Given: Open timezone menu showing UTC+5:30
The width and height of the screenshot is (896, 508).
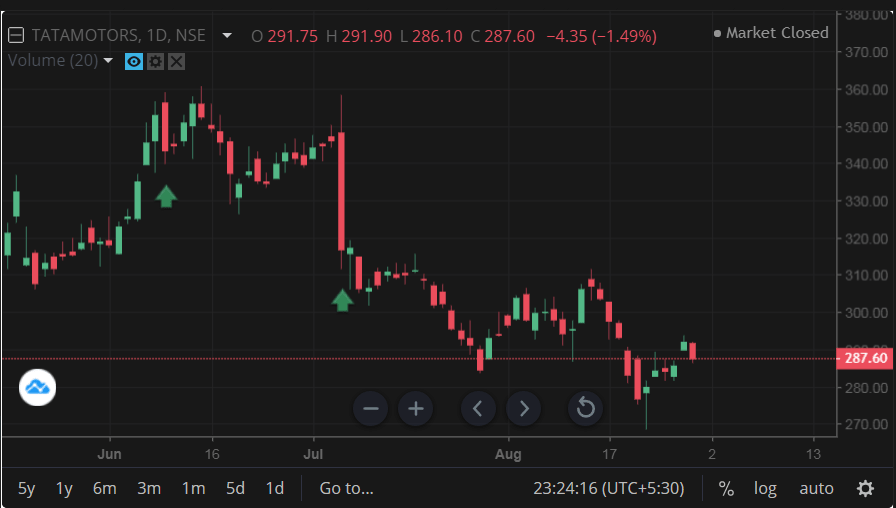Looking at the screenshot, I should (610, 489).
